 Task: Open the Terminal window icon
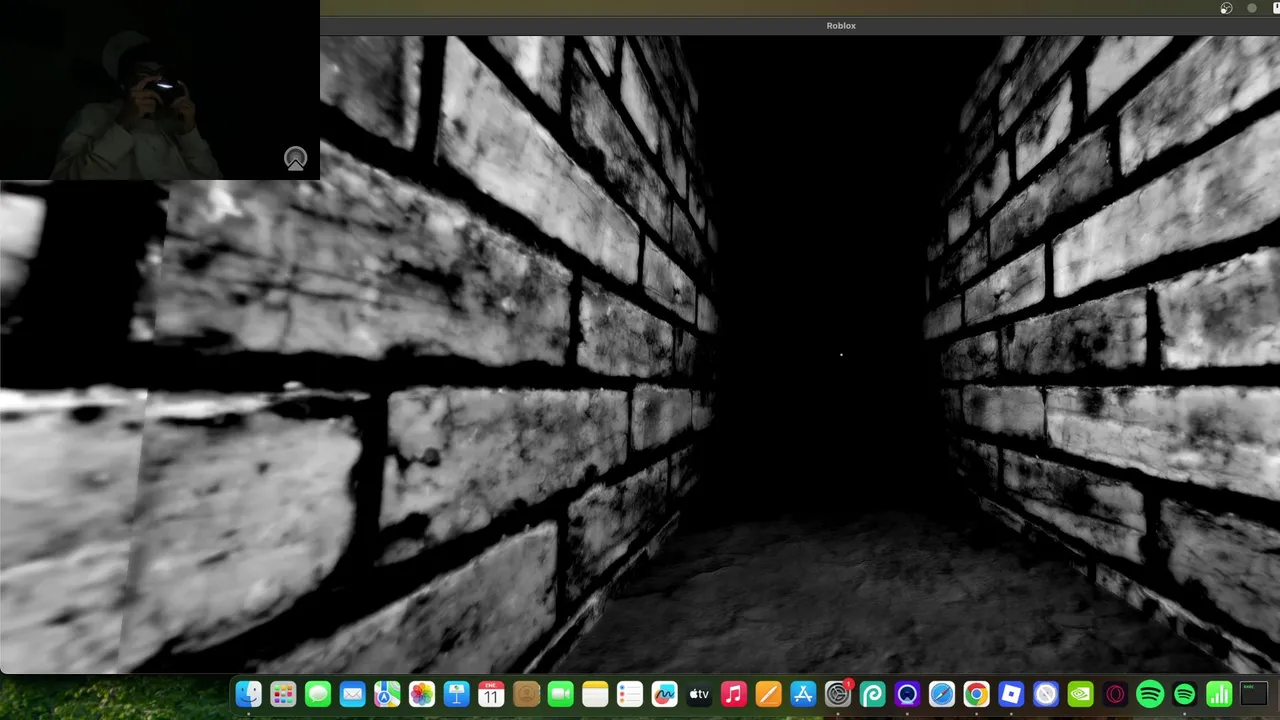(1254, 694)
